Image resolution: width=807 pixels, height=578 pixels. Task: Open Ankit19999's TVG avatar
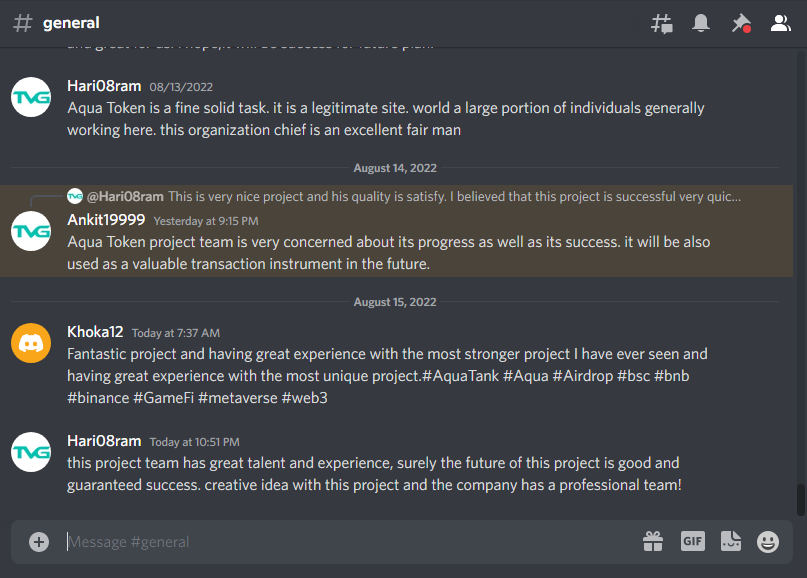[31, 231]
